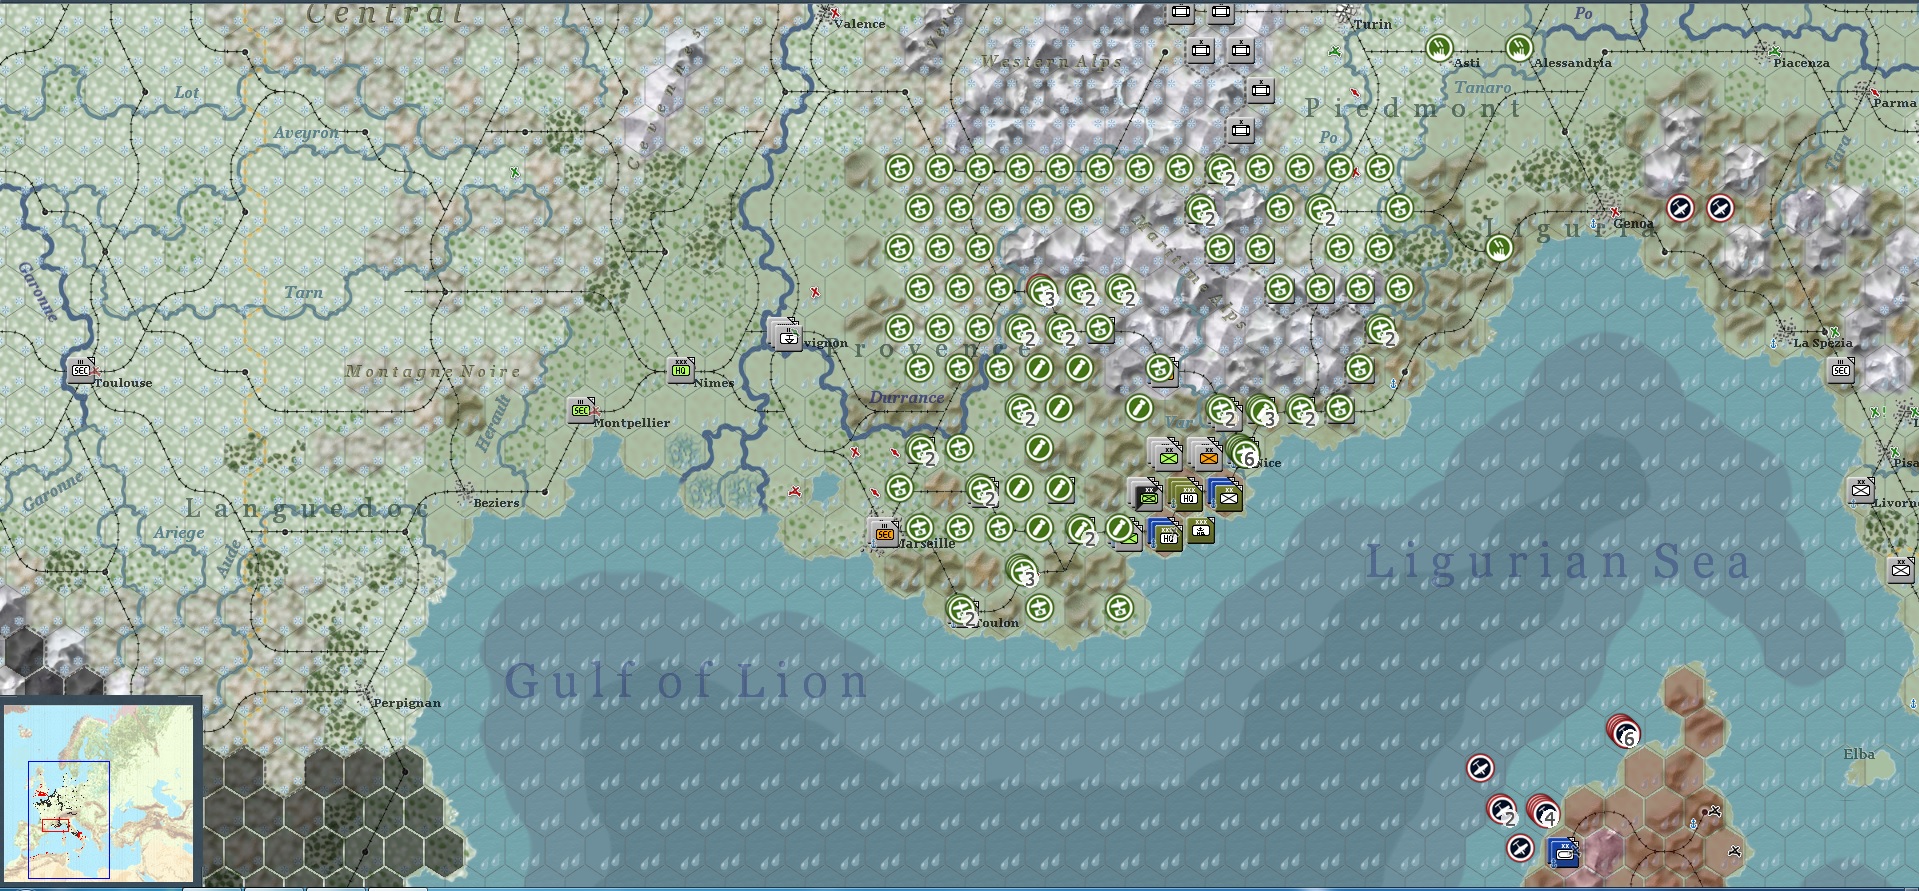Select the two-unit enemy air stack near Corsica
The height and width of the screenshot is (891, 1919).
click(x=1501, y=811)
